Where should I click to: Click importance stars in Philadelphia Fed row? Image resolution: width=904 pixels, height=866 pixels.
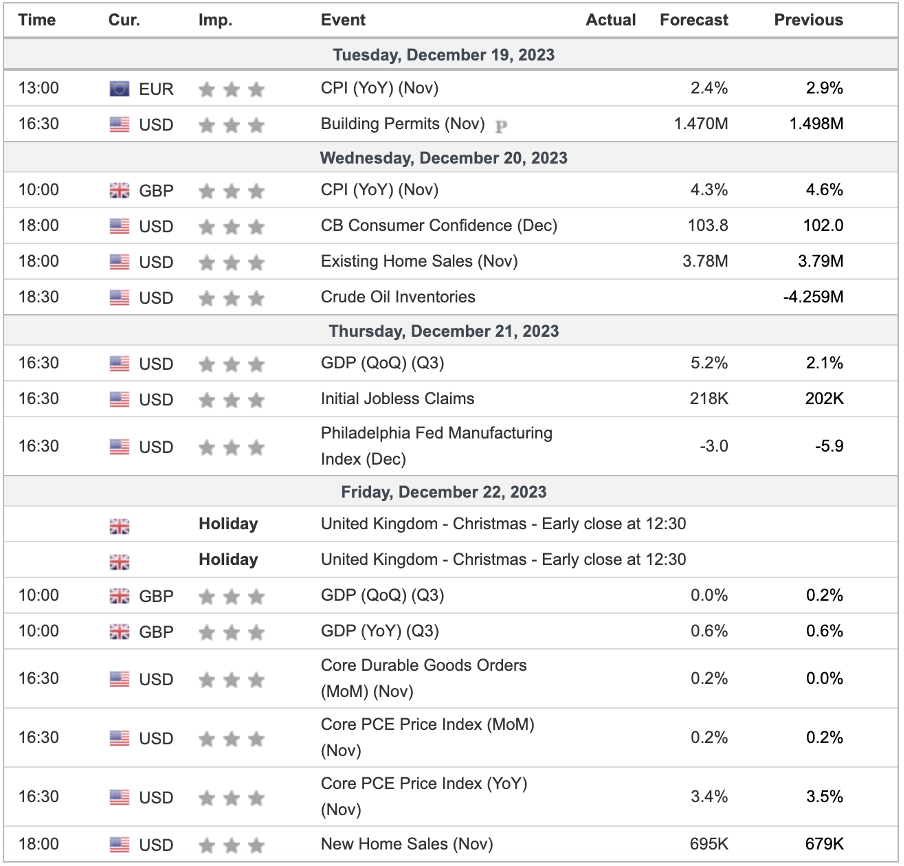(x=231, y=447)
